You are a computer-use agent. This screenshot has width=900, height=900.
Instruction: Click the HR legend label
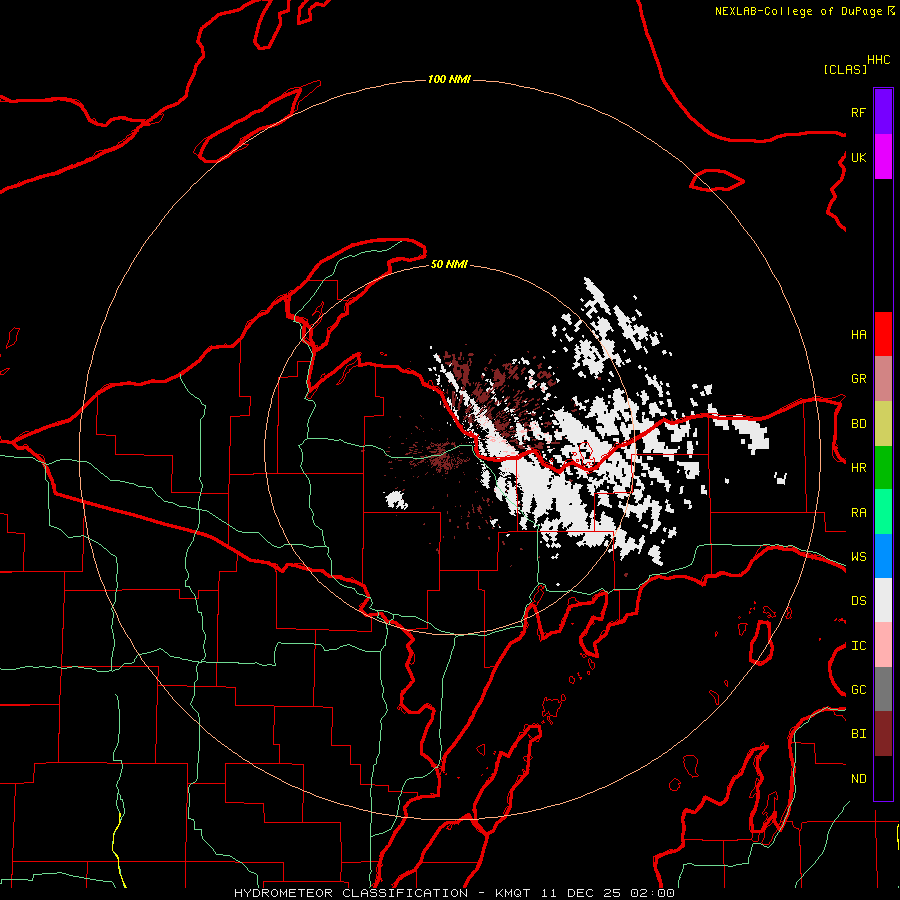[858, 468]
